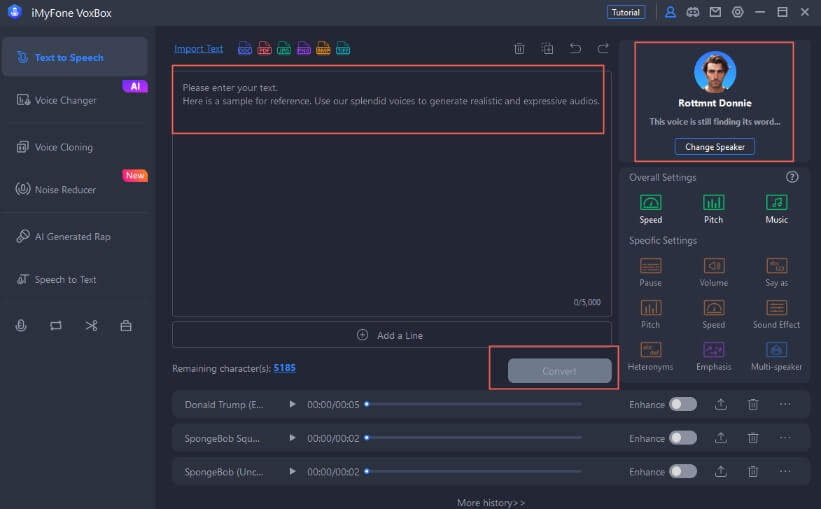Open the toolbox icon in sidebar
Screen dimensions: 821x509
(126, 326)
